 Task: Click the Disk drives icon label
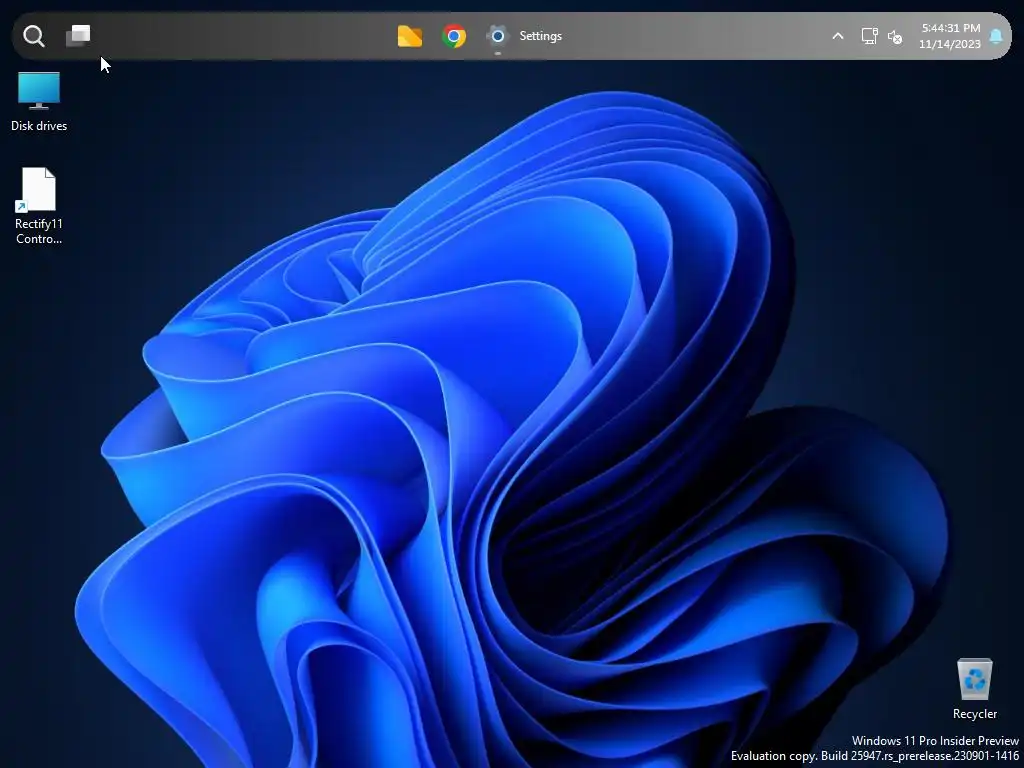click(x=39, y=125)
